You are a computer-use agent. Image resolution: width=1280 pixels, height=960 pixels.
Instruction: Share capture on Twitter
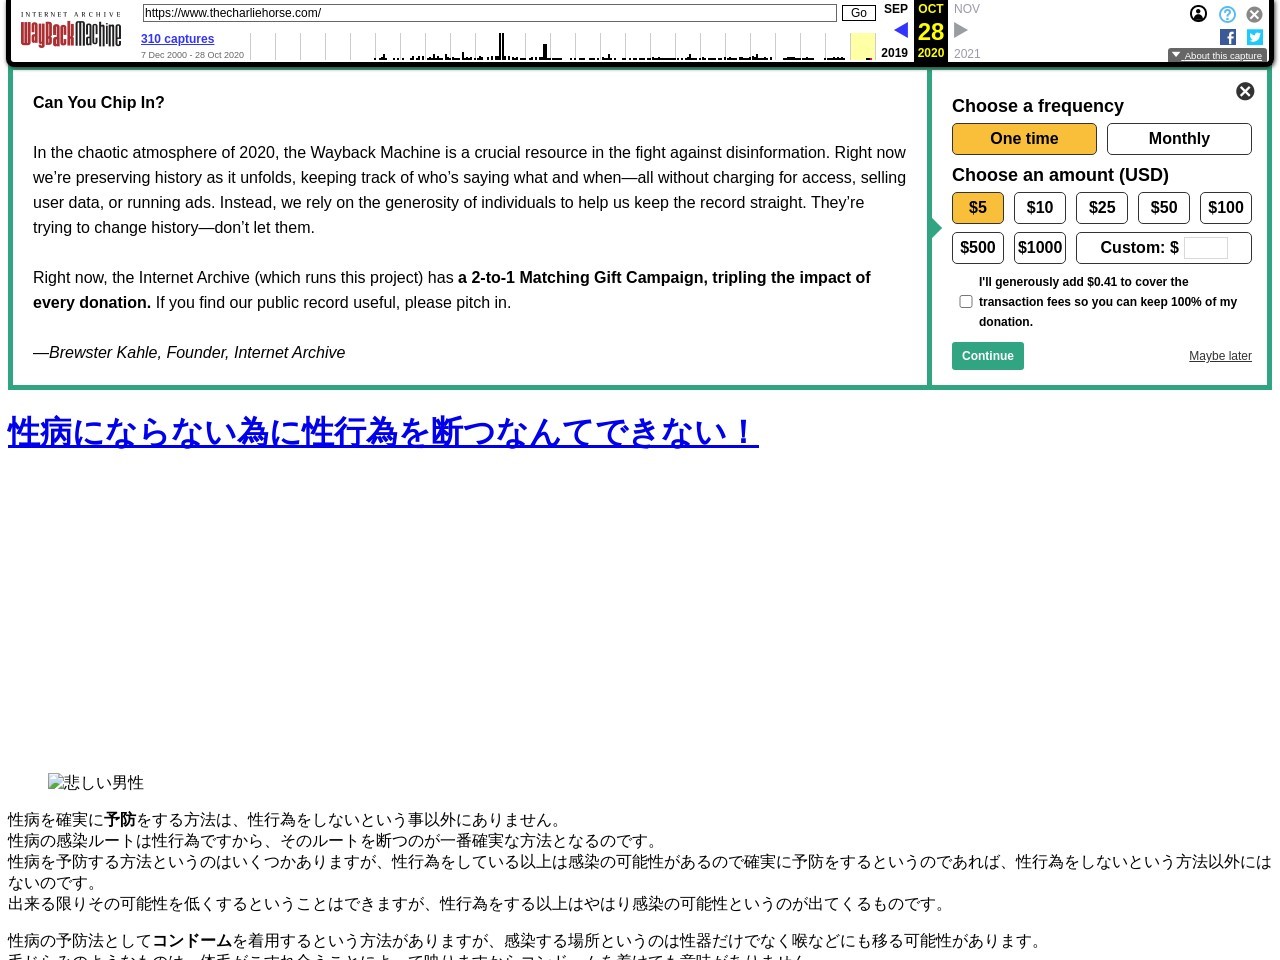1255,37
